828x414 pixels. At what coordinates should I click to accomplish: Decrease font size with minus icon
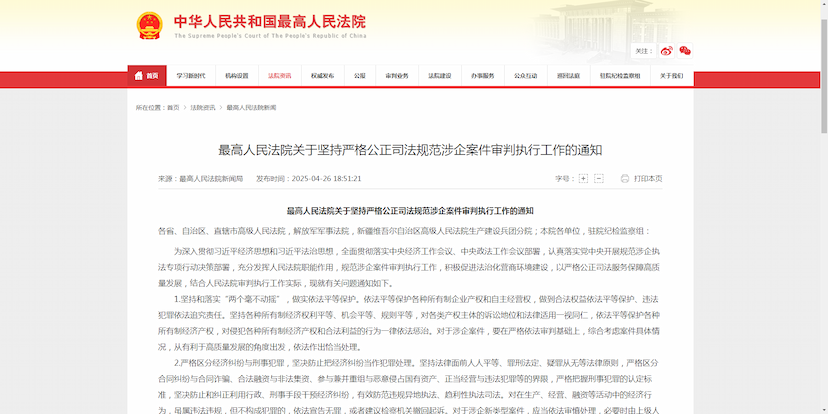[599, 178]
